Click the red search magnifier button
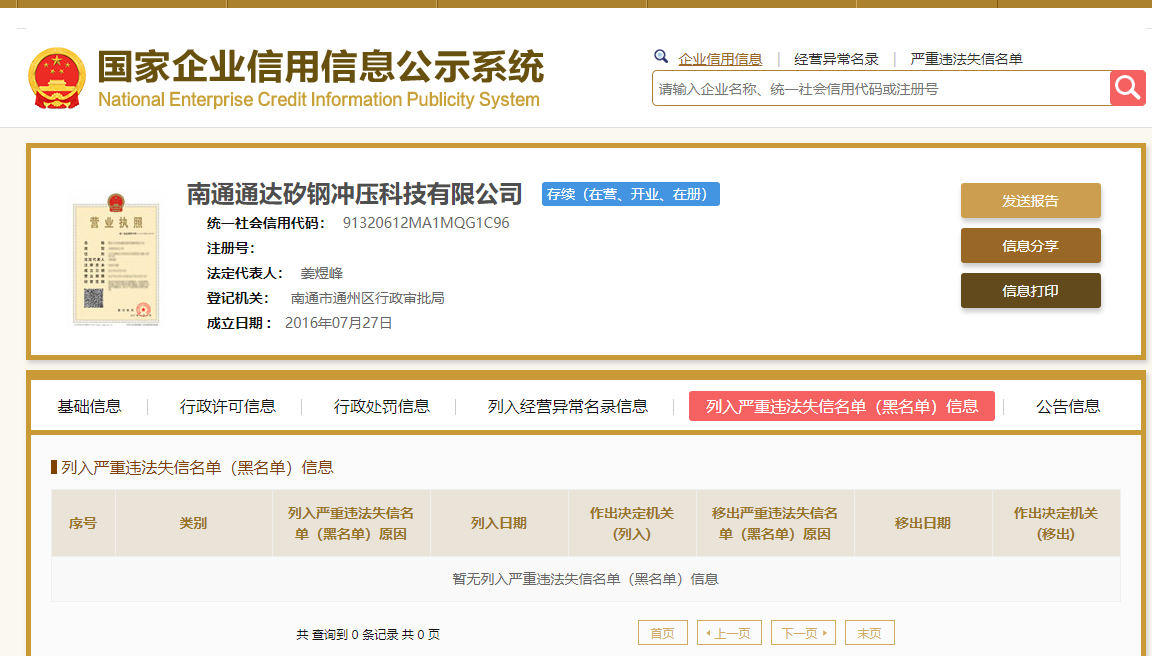This screenshot has width=1152, height=656. (1128, 88)
